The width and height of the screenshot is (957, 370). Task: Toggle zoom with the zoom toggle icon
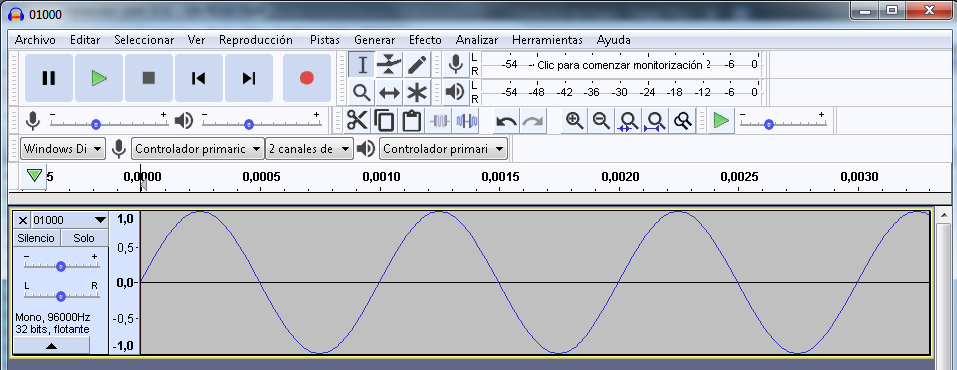pyautogui.click(x=682, y=120)
